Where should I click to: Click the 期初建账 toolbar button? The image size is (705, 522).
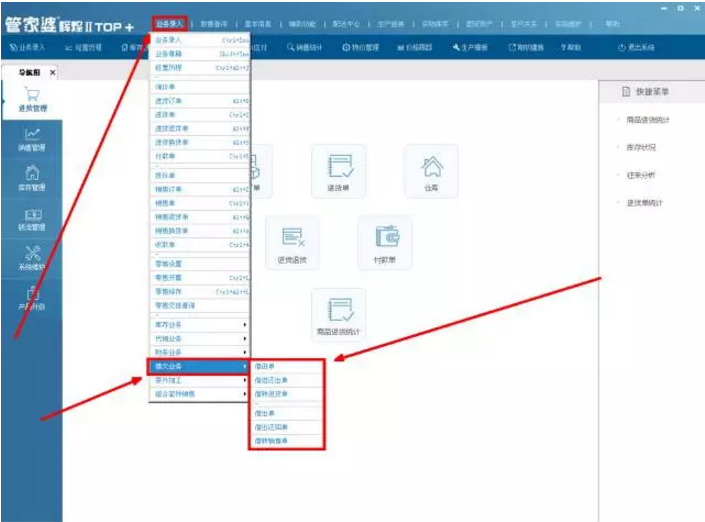point(526,47)
